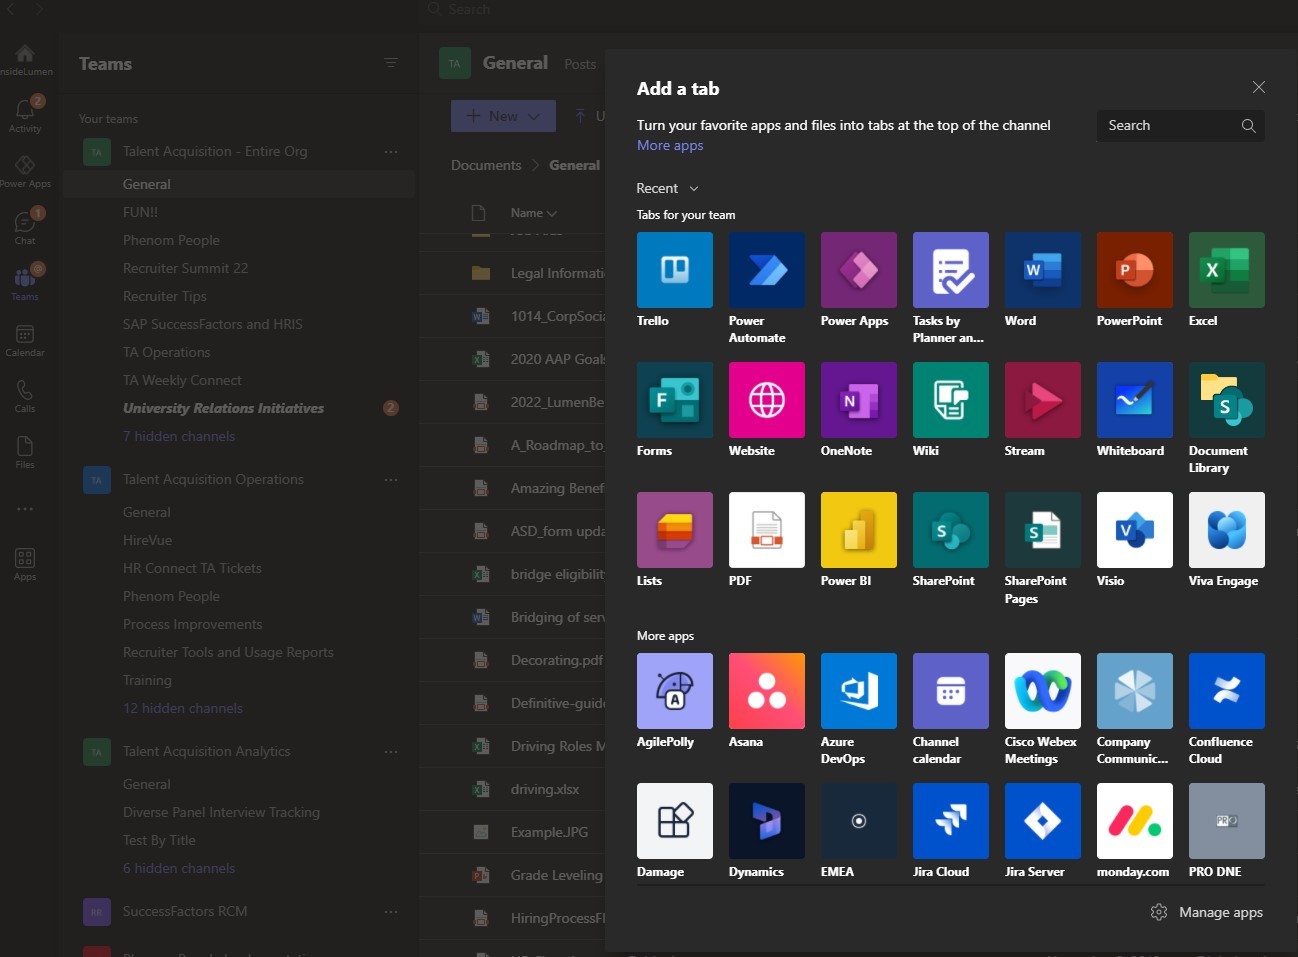1298x957 pixels.
Task: Add the Lists app tab
Action: 674,530
